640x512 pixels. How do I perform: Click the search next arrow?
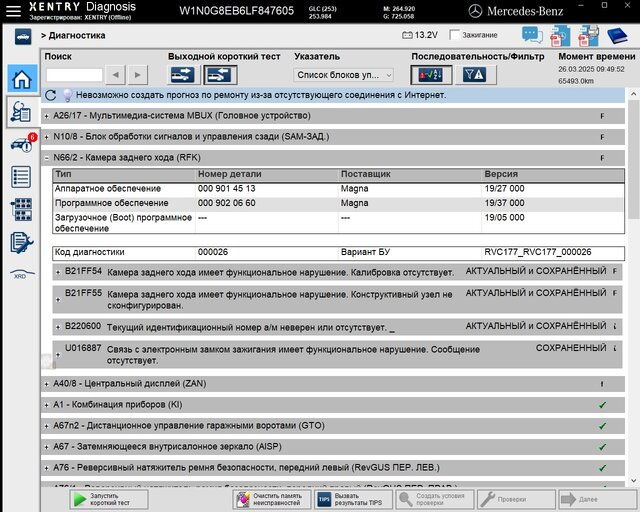click(138, 75)
